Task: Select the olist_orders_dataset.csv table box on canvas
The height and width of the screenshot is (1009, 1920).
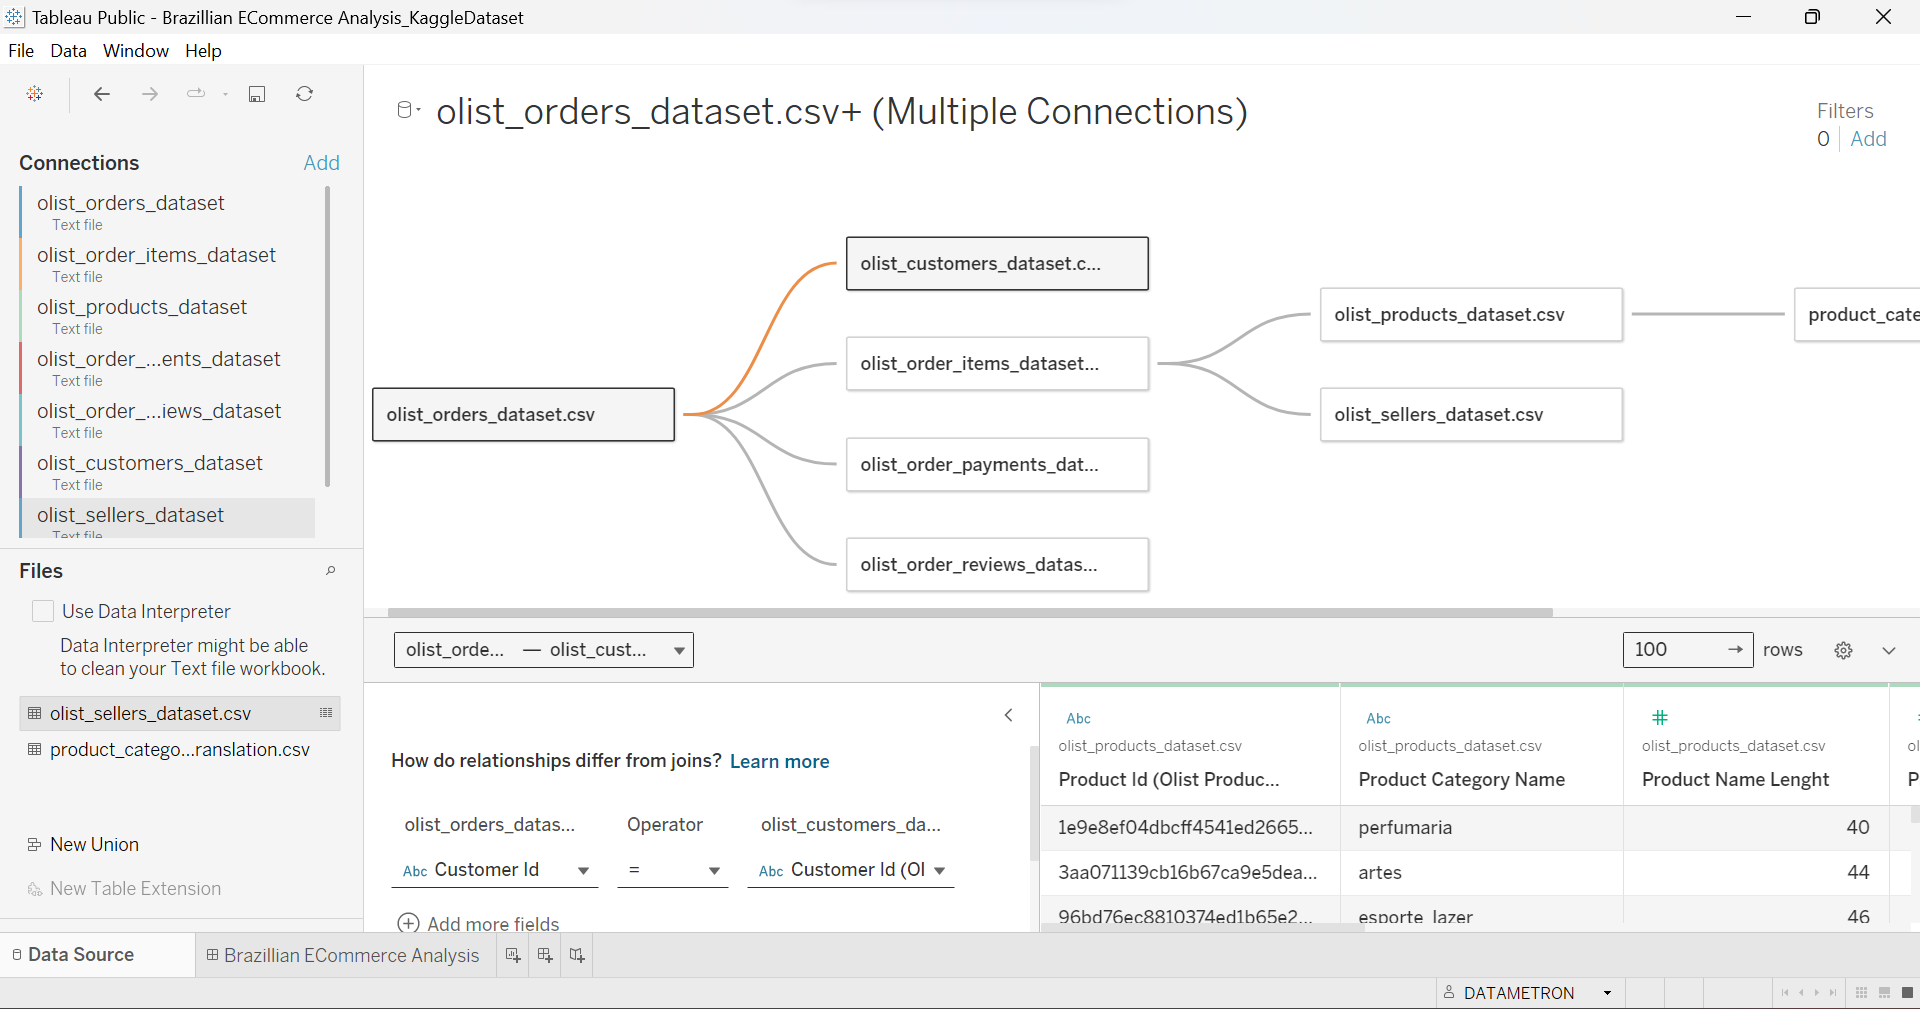Action: point(523,414)
